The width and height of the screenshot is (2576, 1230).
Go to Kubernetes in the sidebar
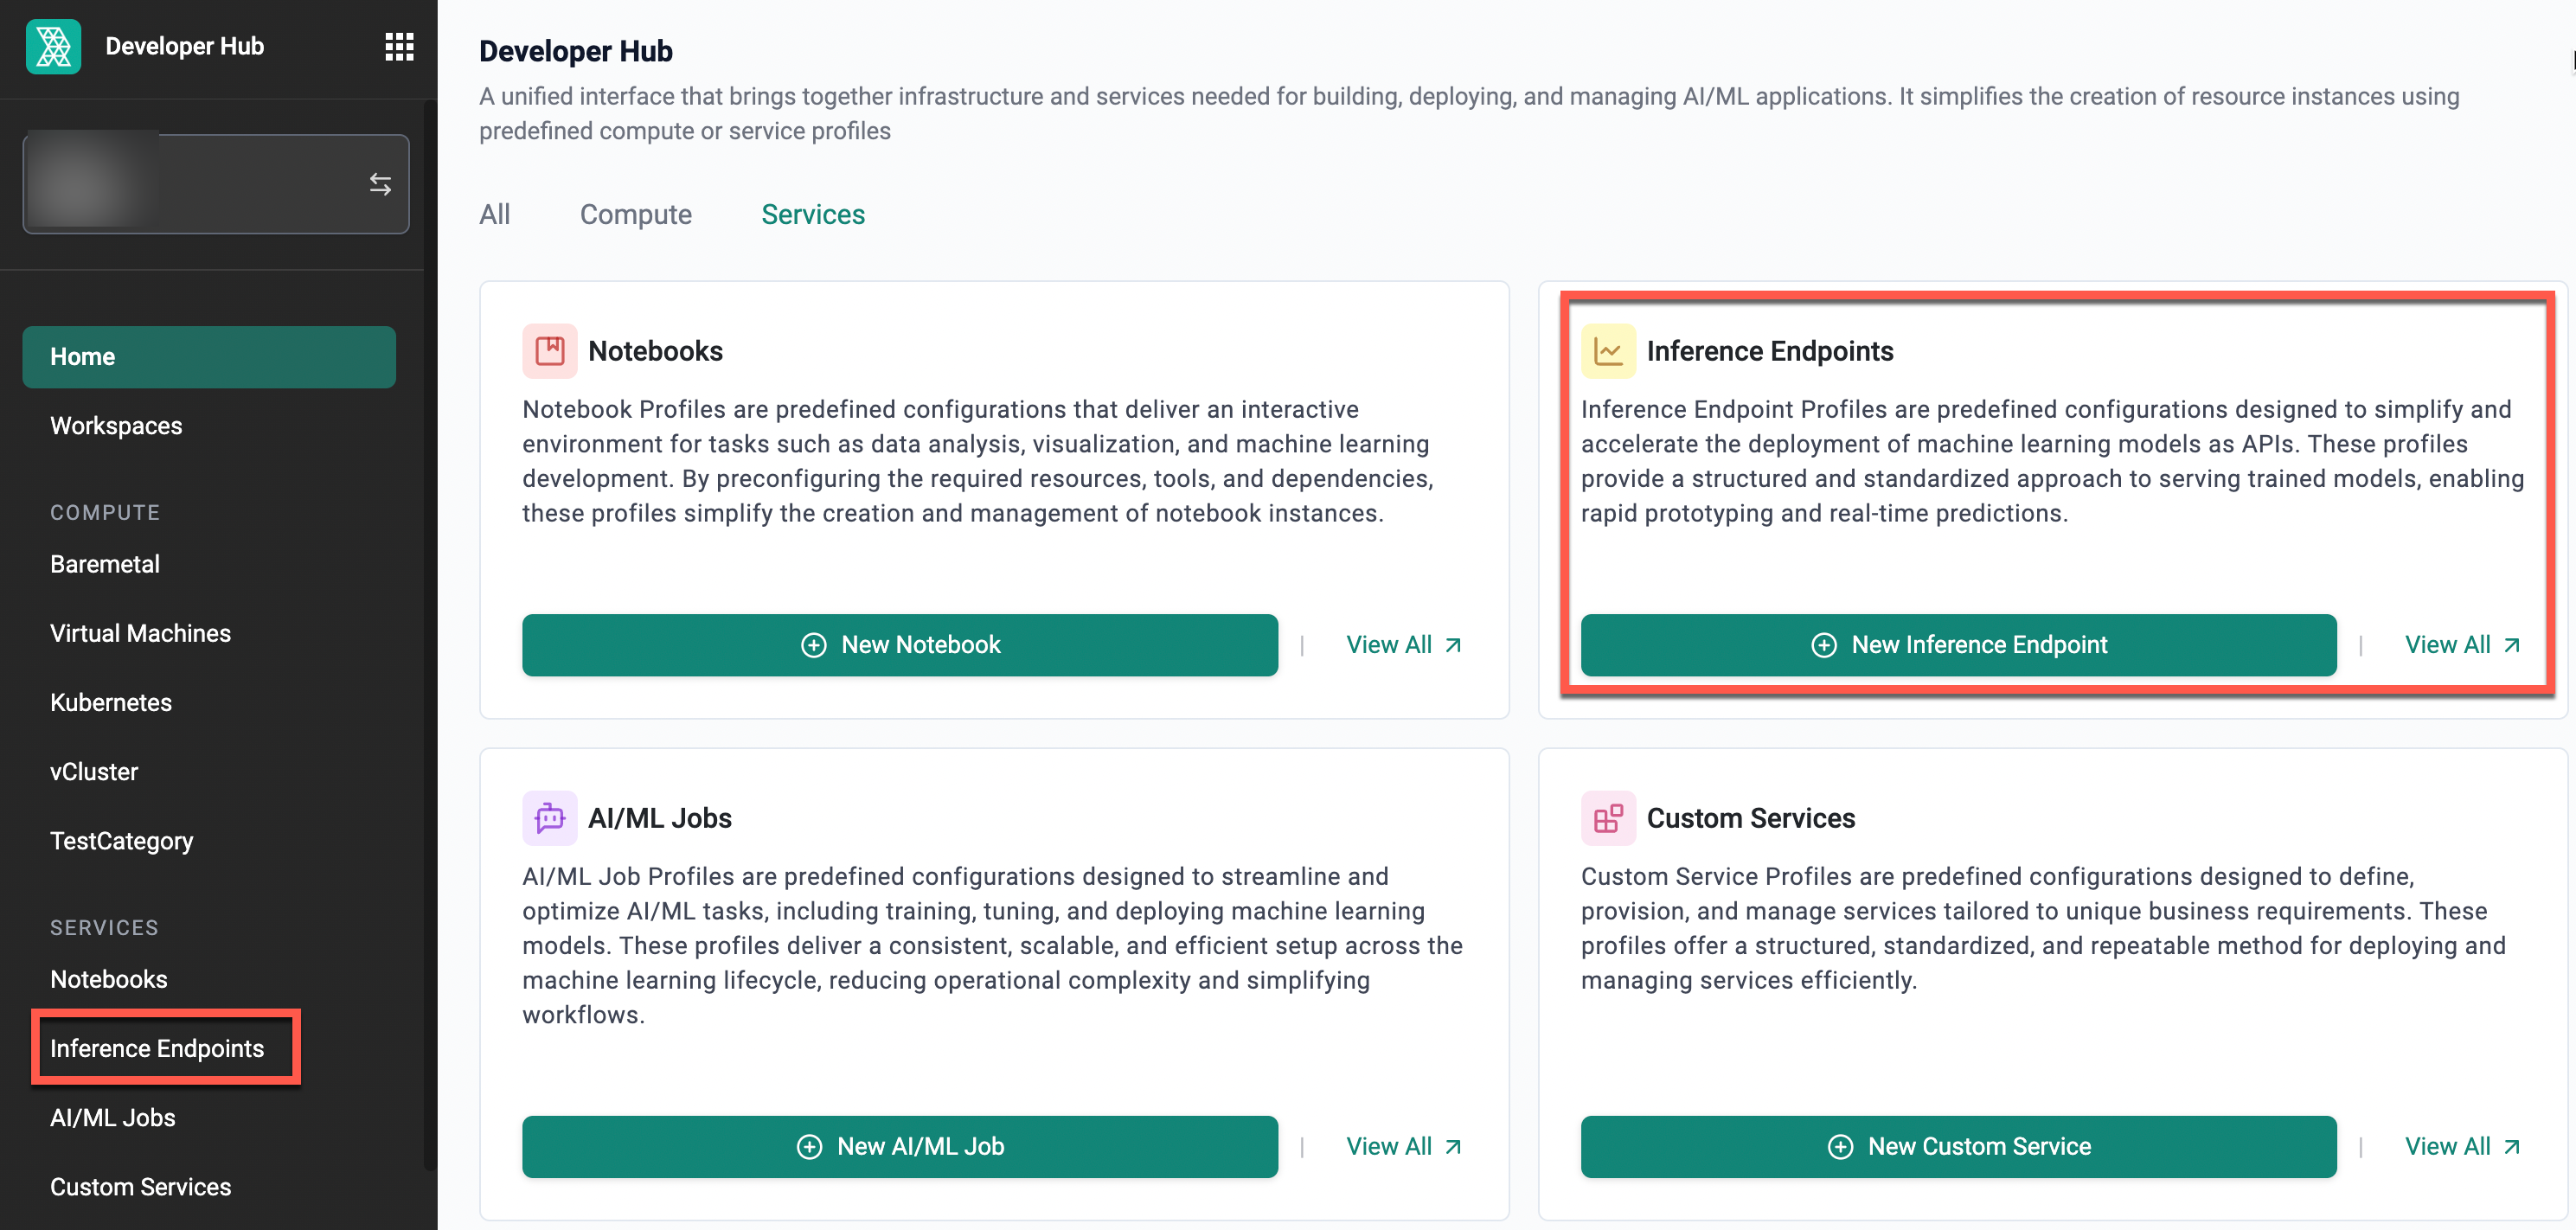pyautogui.click(x=111, y=702)
